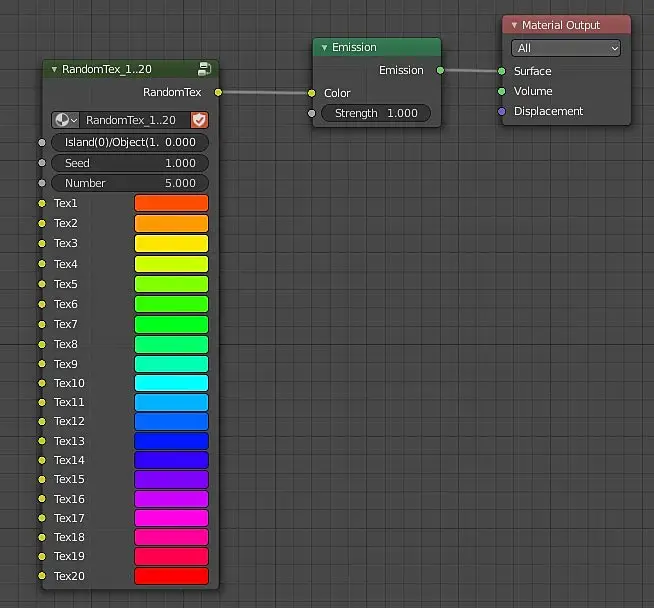
Task: Click the Tex20 input socket
Action: [x=42, y=576]
